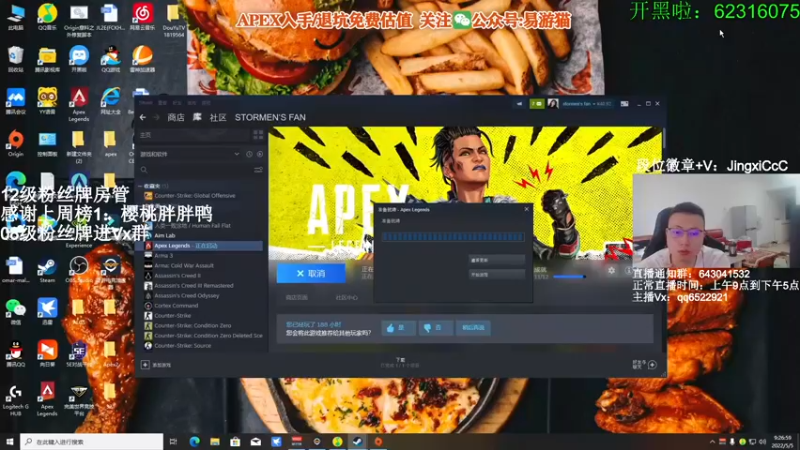Click the ready-to-play filter icon

click(260, 154)
